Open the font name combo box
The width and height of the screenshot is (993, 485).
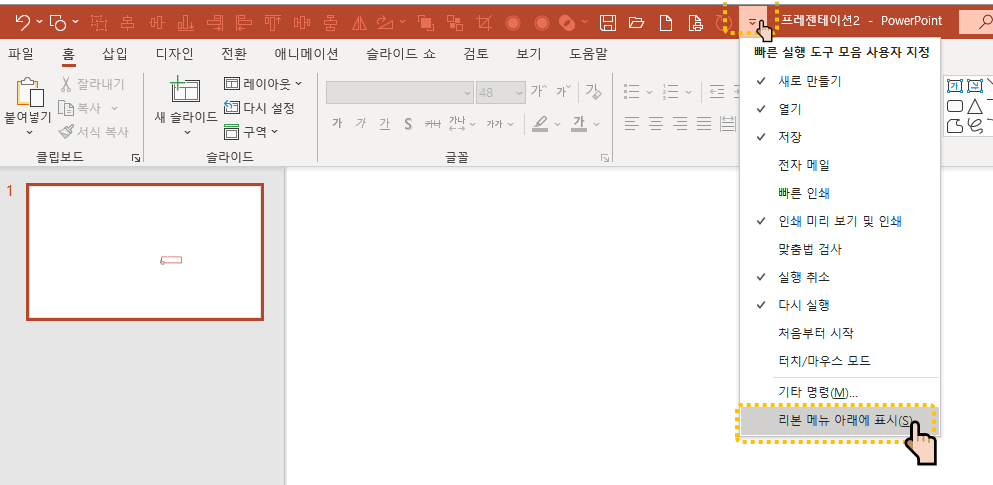[400, 92]
